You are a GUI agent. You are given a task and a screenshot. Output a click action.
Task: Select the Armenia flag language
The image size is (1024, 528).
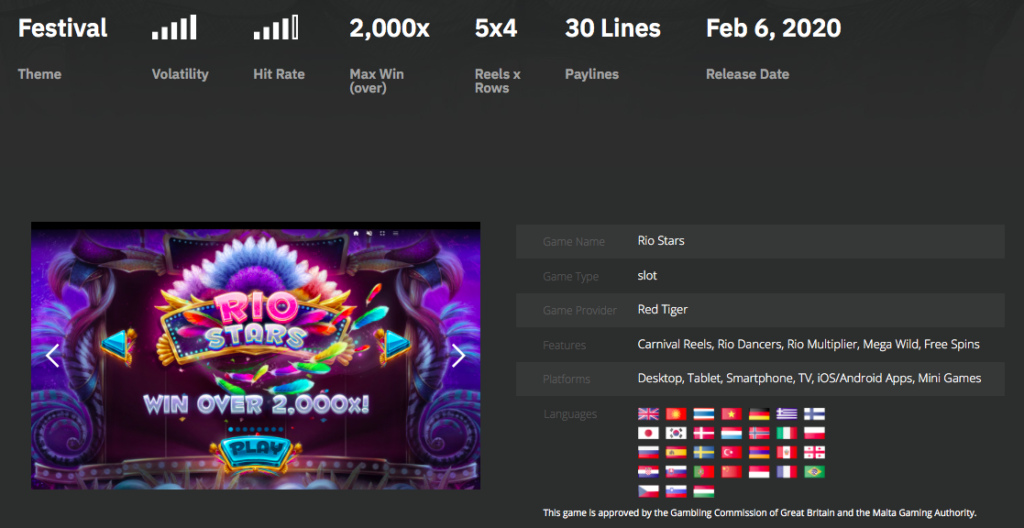(x=759, y=452)
